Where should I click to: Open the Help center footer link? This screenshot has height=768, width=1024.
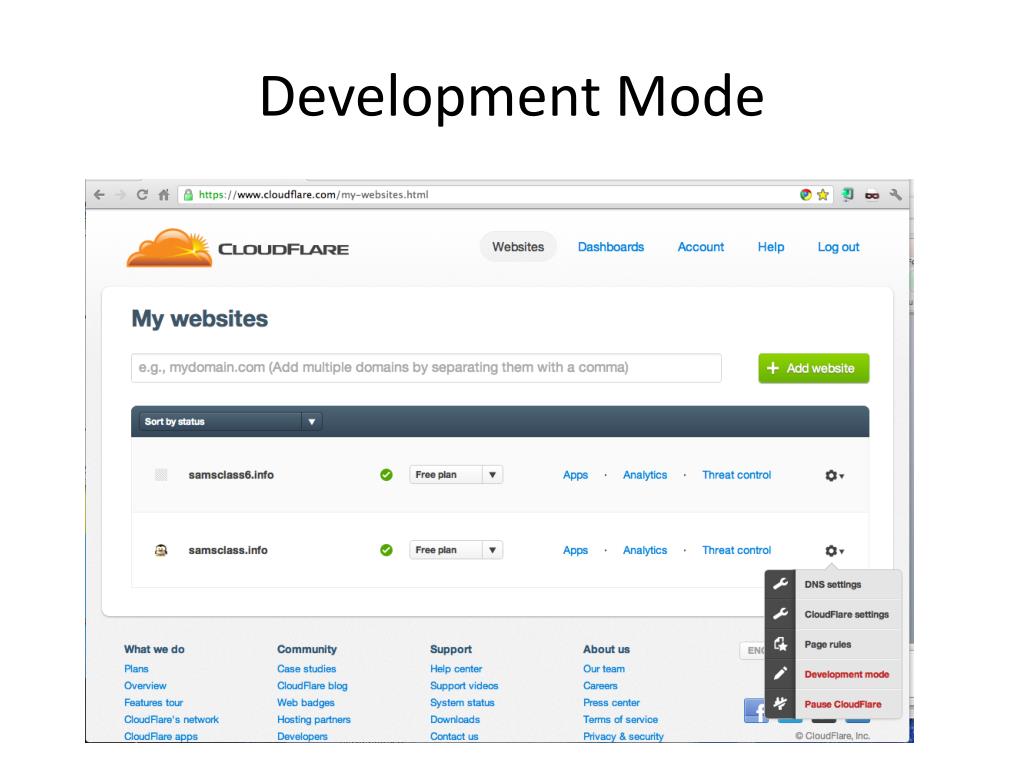[456, 669]
